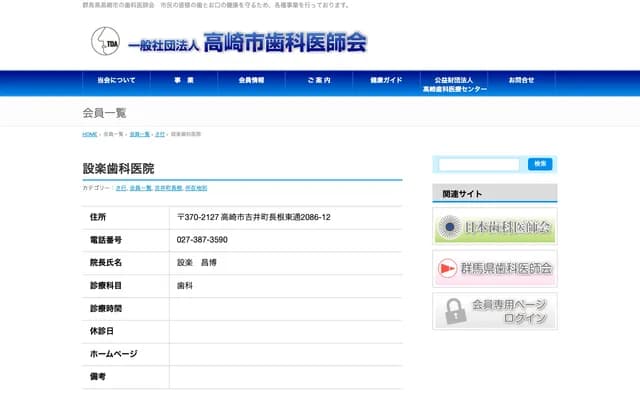The width and height of the screenshot is (640, 400).
Task: Click the 会員専用ページ ログイン banner
Action: [x=495, y=310]
